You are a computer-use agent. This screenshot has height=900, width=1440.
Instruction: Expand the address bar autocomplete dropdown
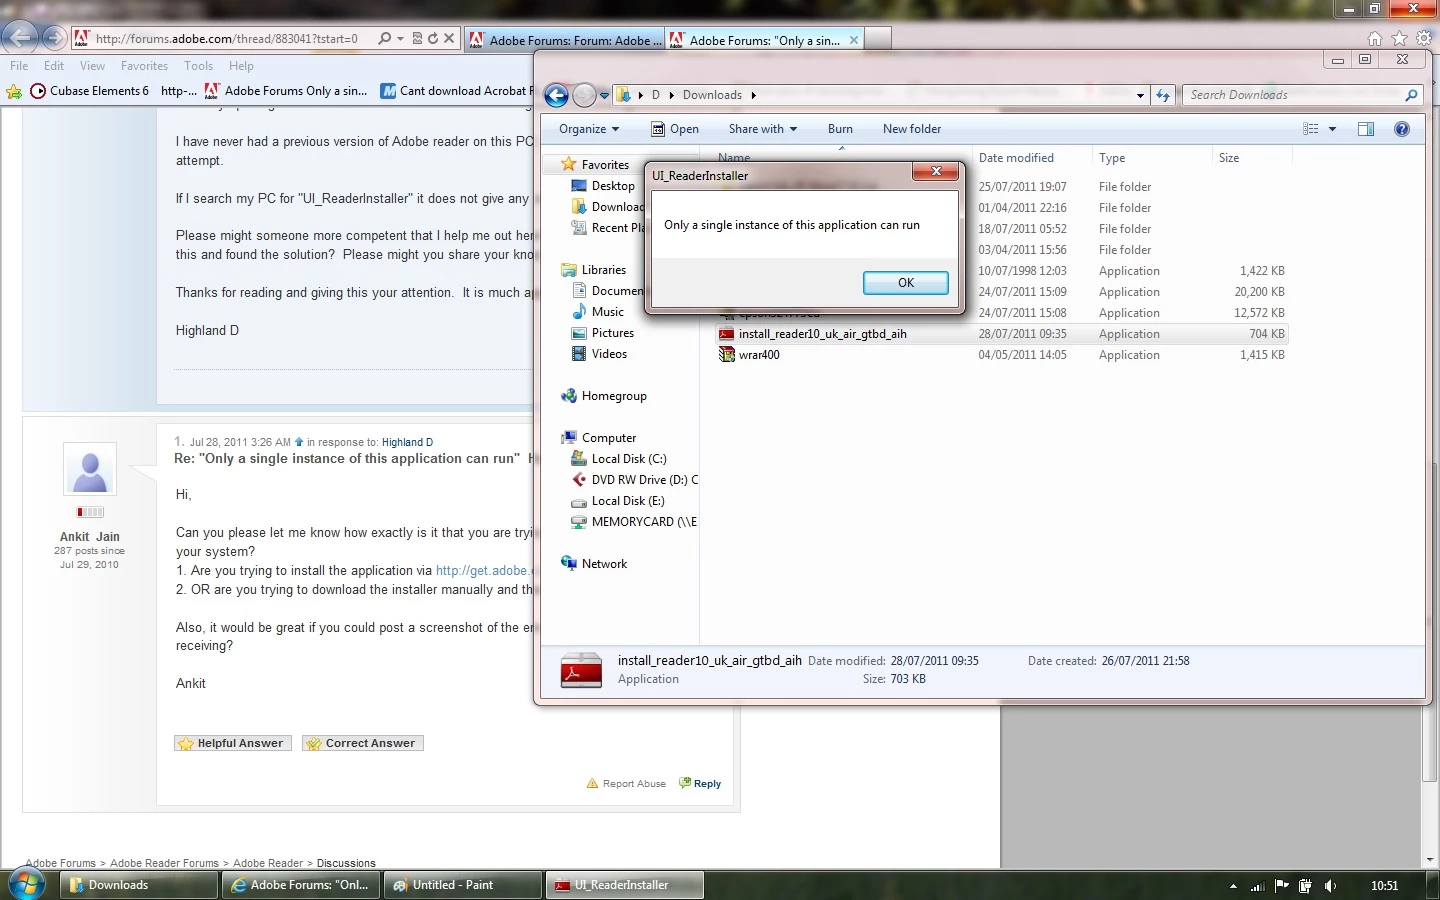coord(400,39)
